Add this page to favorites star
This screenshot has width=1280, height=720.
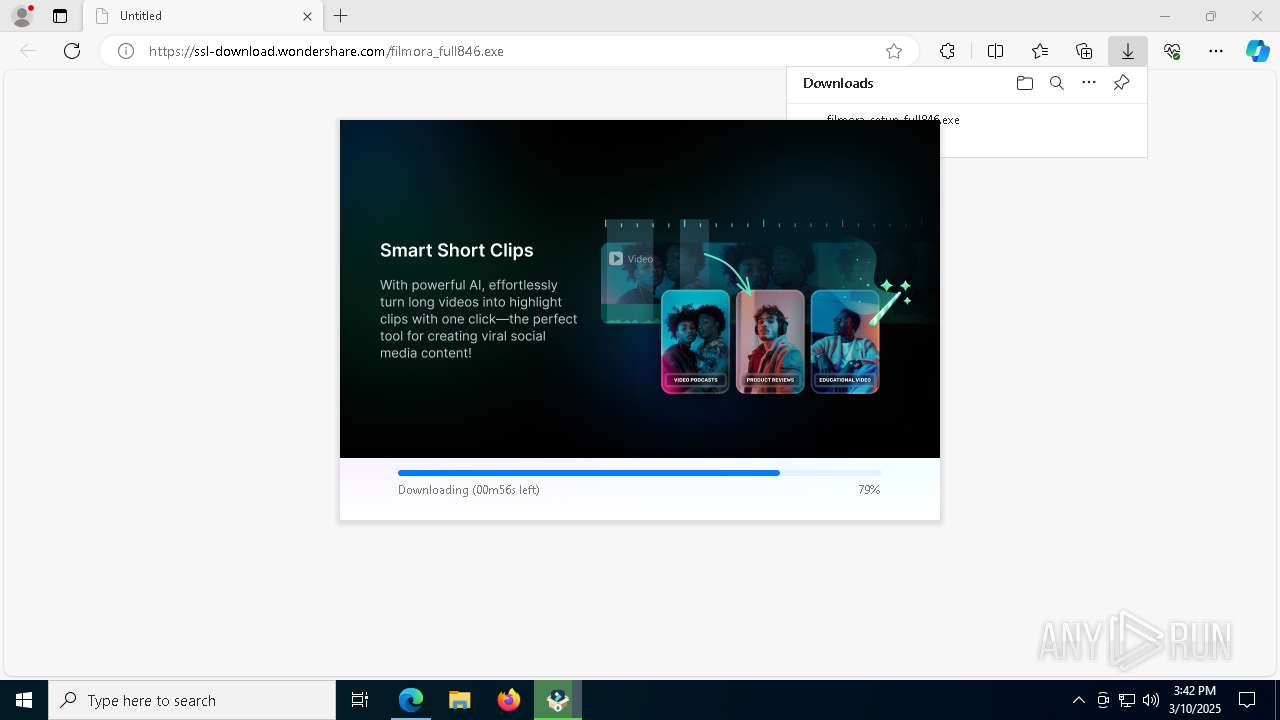pyautogui.click(x=894, y=51)
